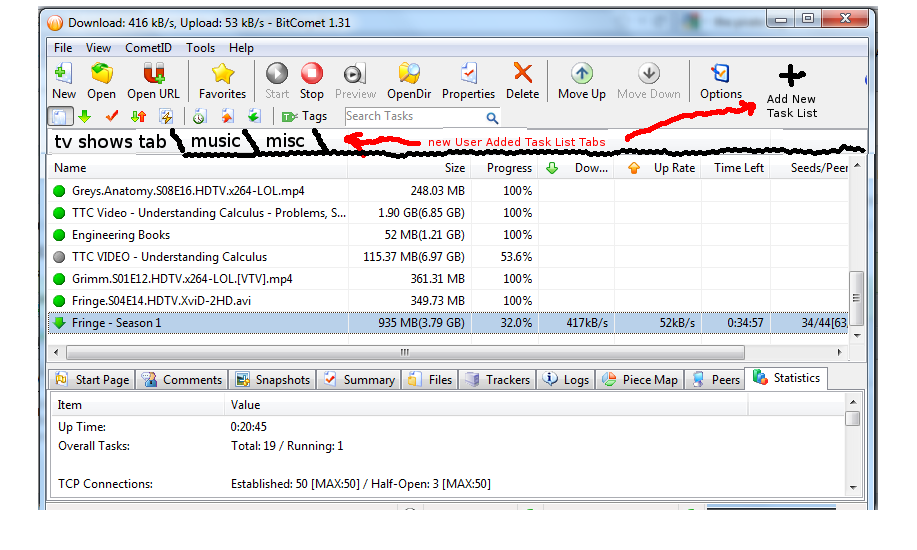Open the View menu
The width and height of the screenshot is (917, 550).
(x=98, y=48)
